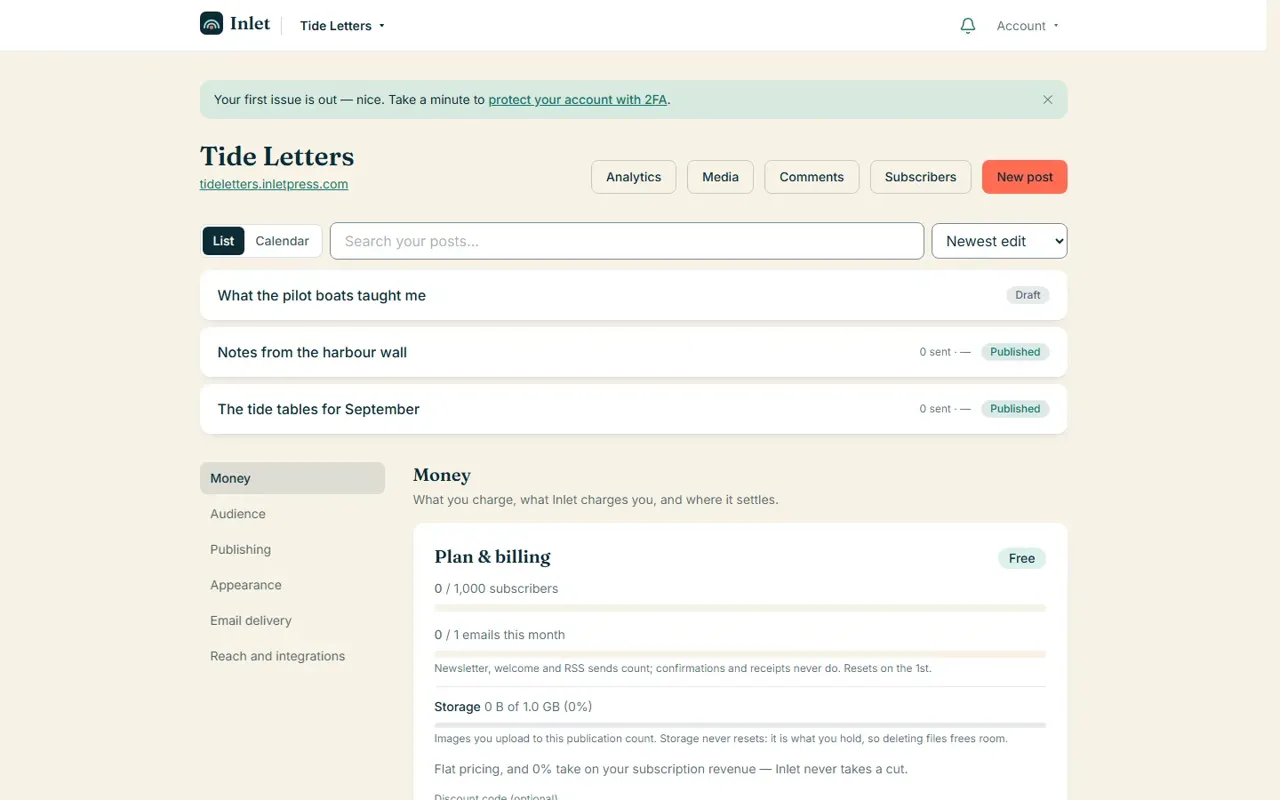Open the Comments button

811,177
